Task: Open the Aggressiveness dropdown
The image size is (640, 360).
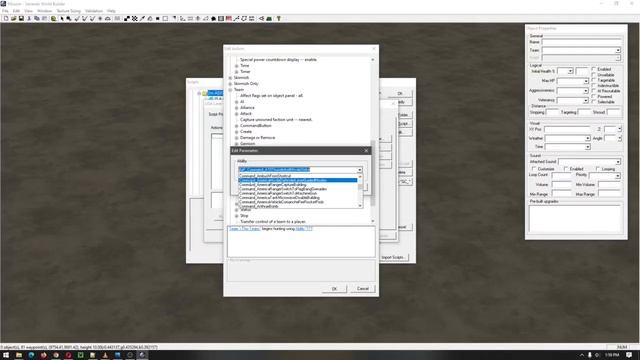Action: coord(586,91)
